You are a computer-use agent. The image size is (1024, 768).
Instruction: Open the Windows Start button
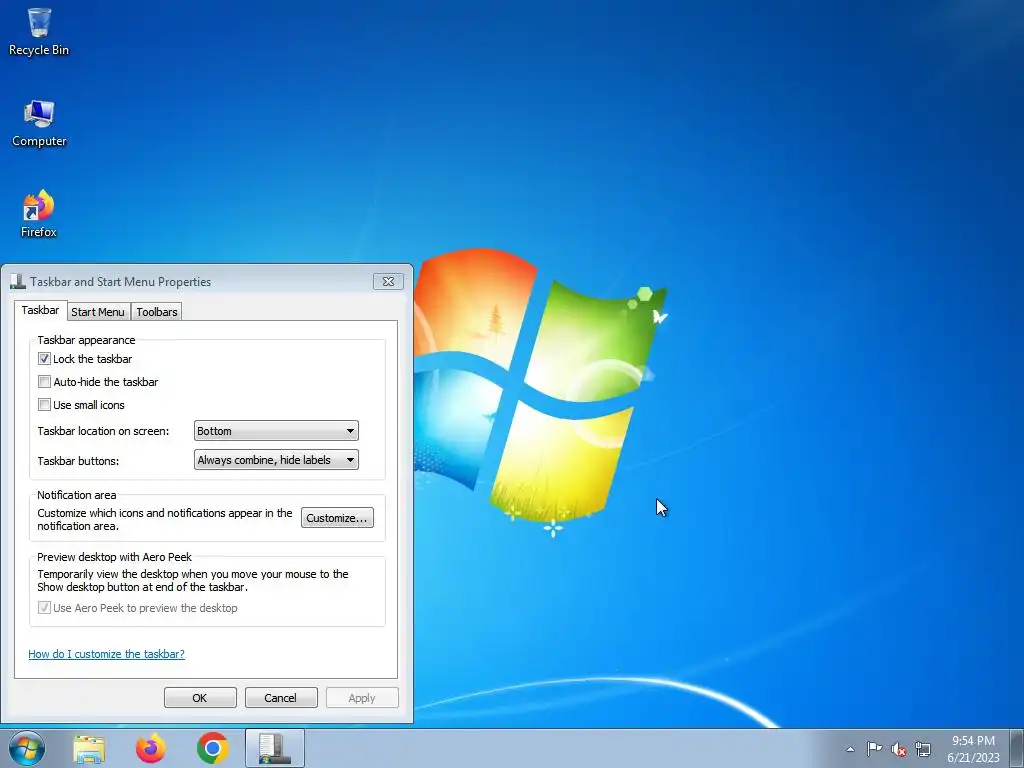tap(27, 748)
